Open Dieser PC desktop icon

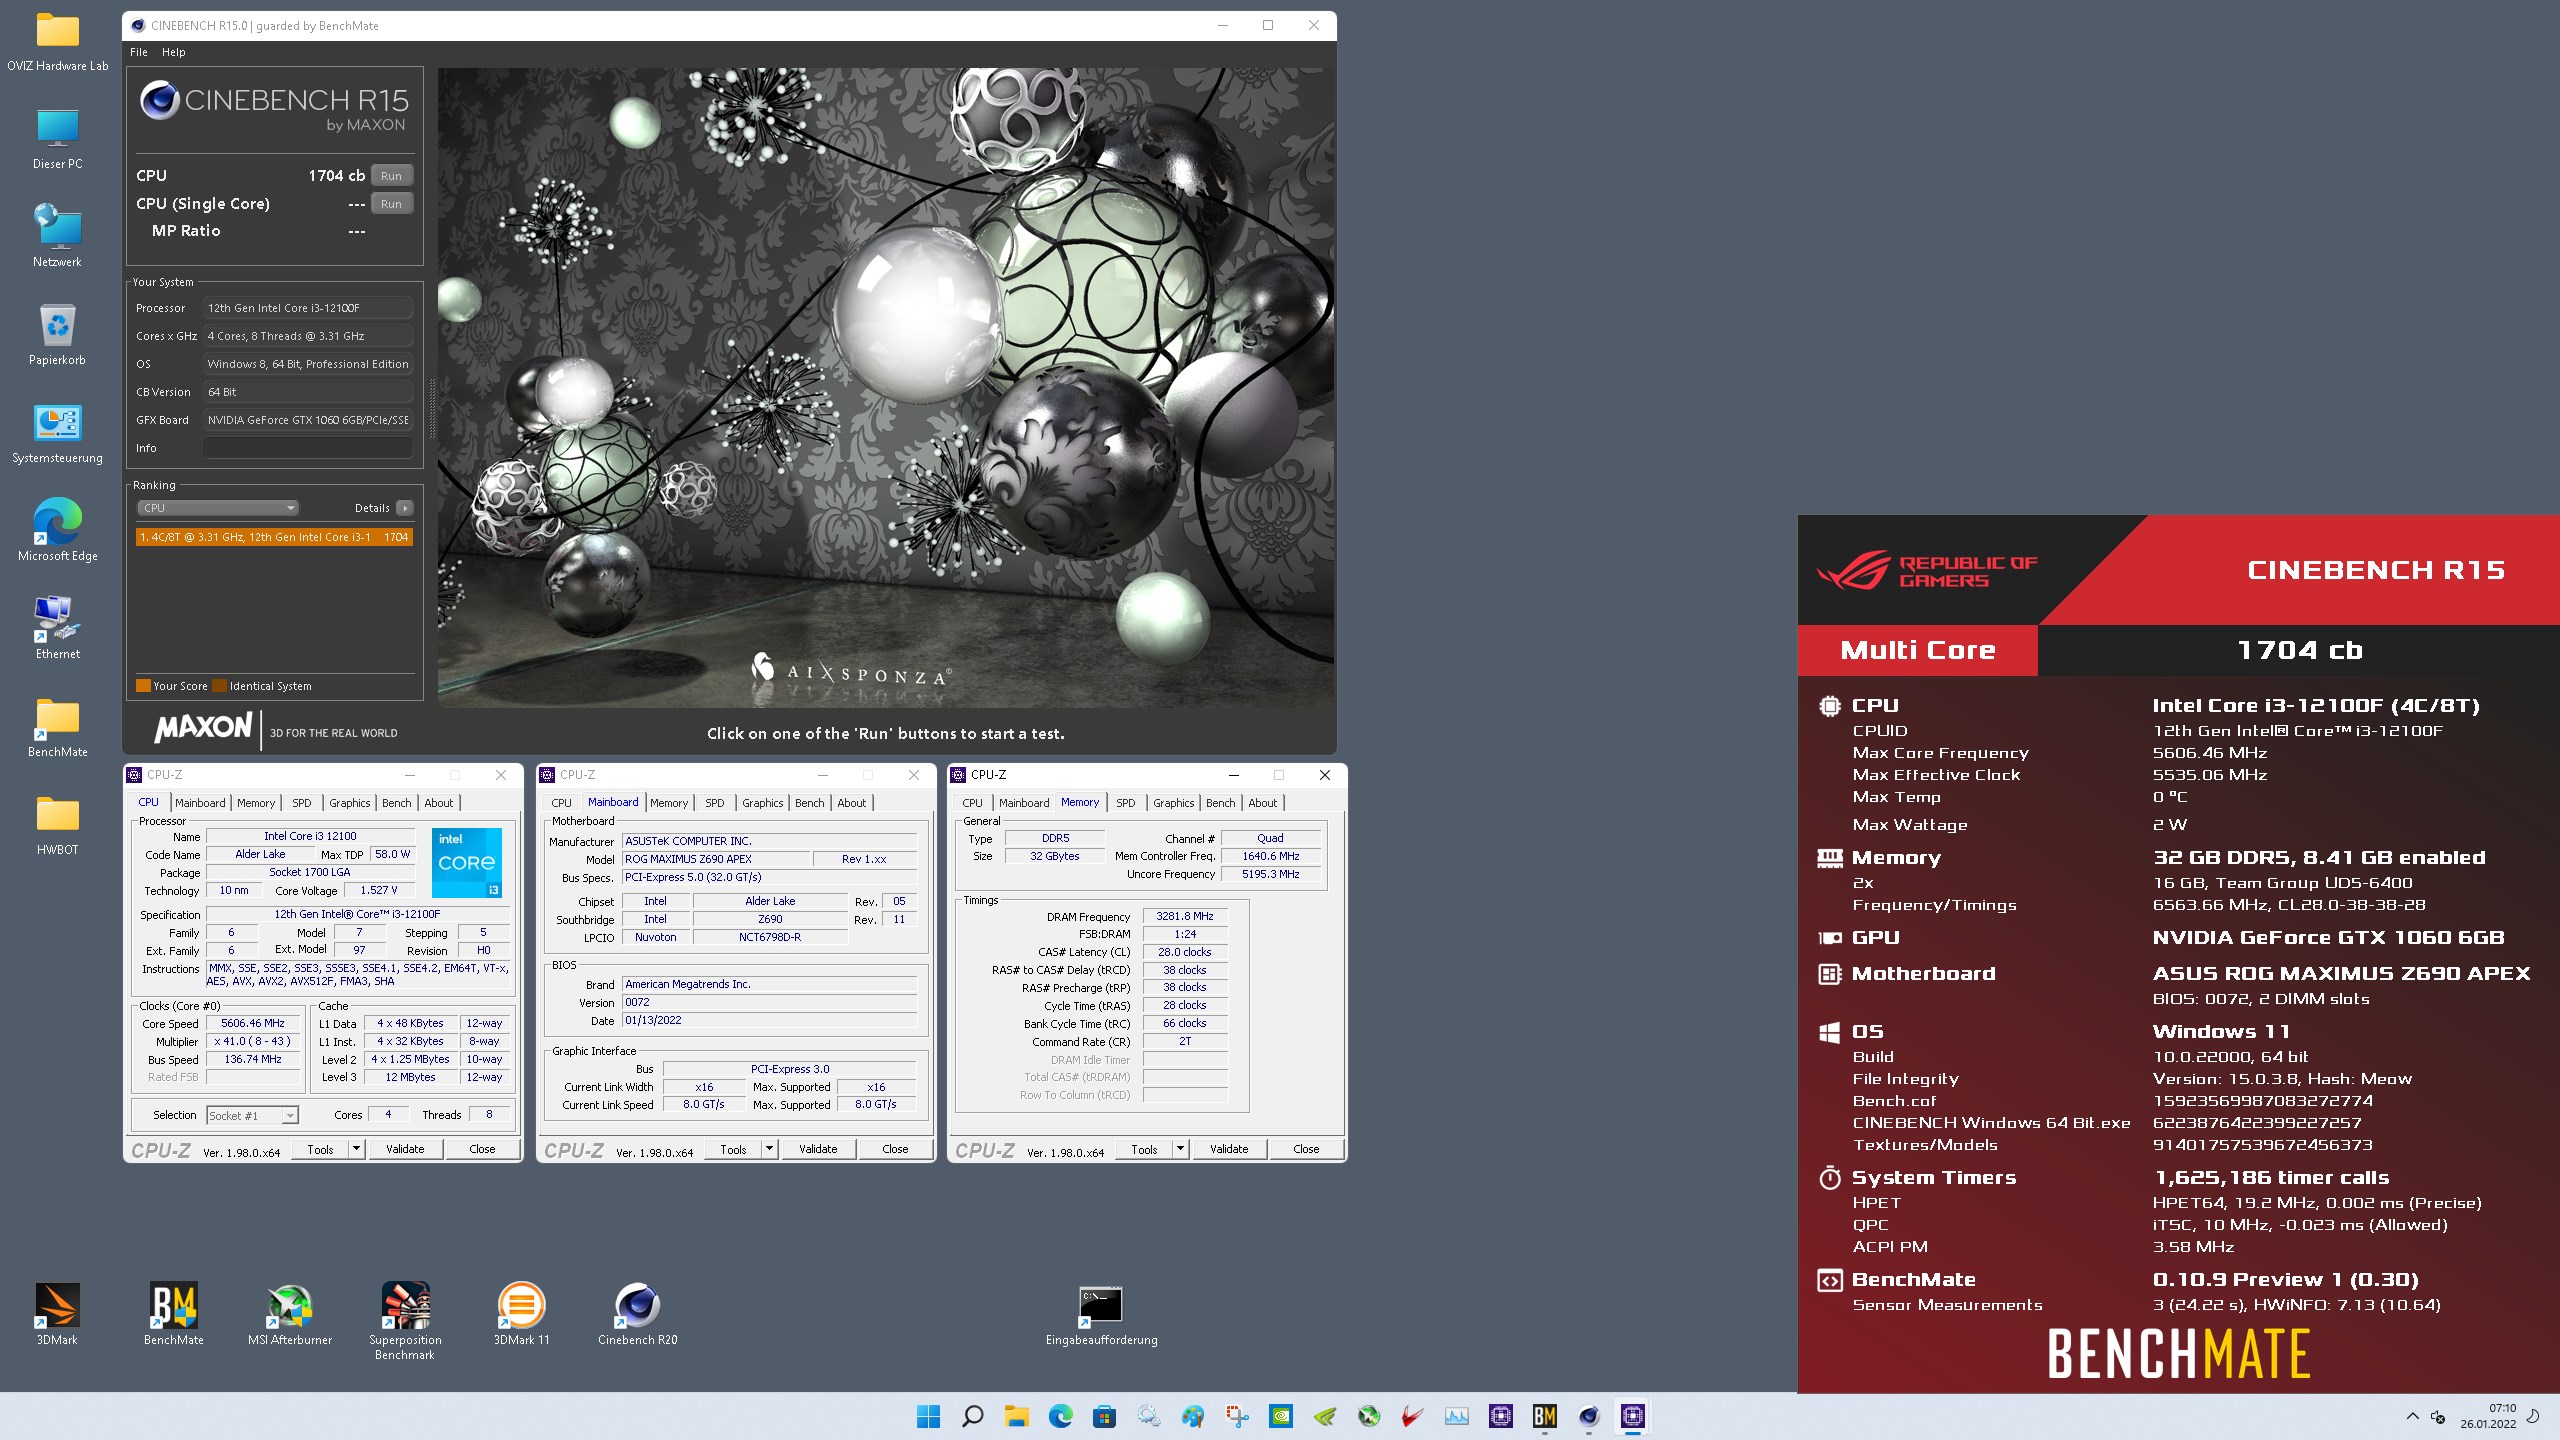pos(57,139)
